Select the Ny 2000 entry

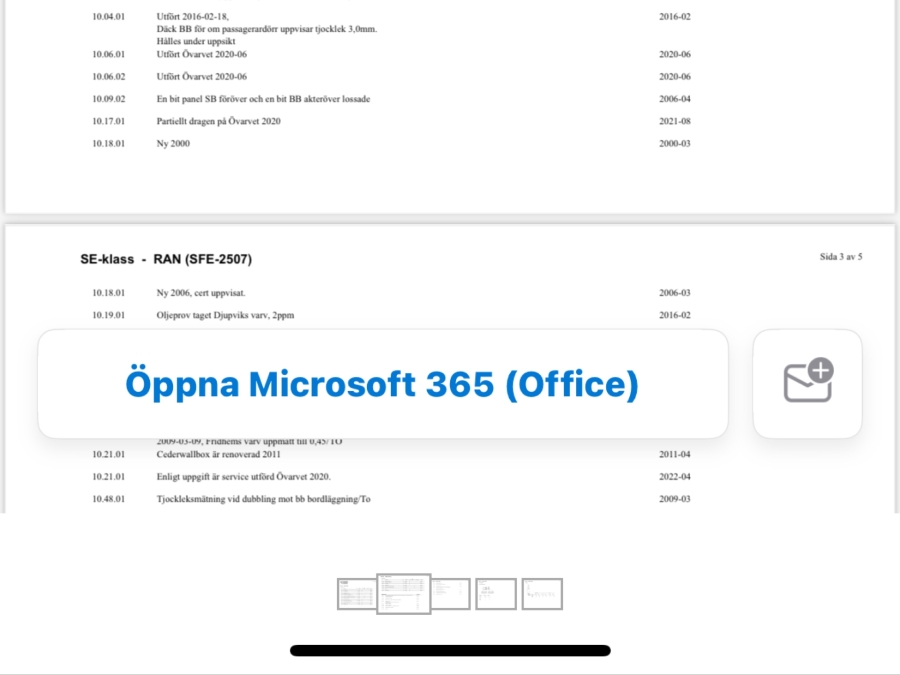[x=173, y=143]
